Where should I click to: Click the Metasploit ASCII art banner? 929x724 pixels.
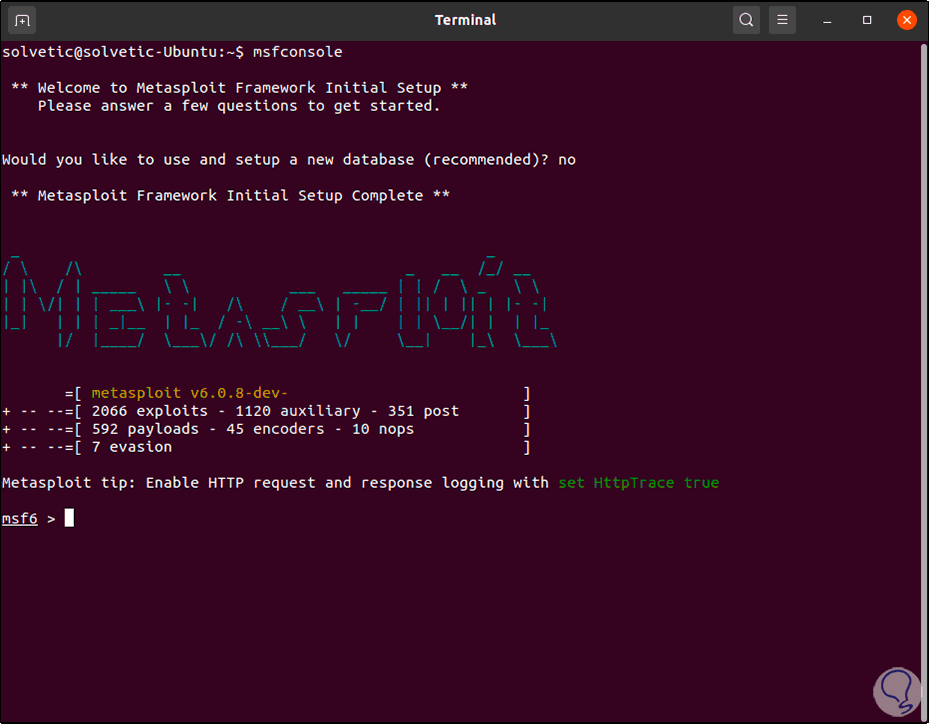(x=278, y=301)
